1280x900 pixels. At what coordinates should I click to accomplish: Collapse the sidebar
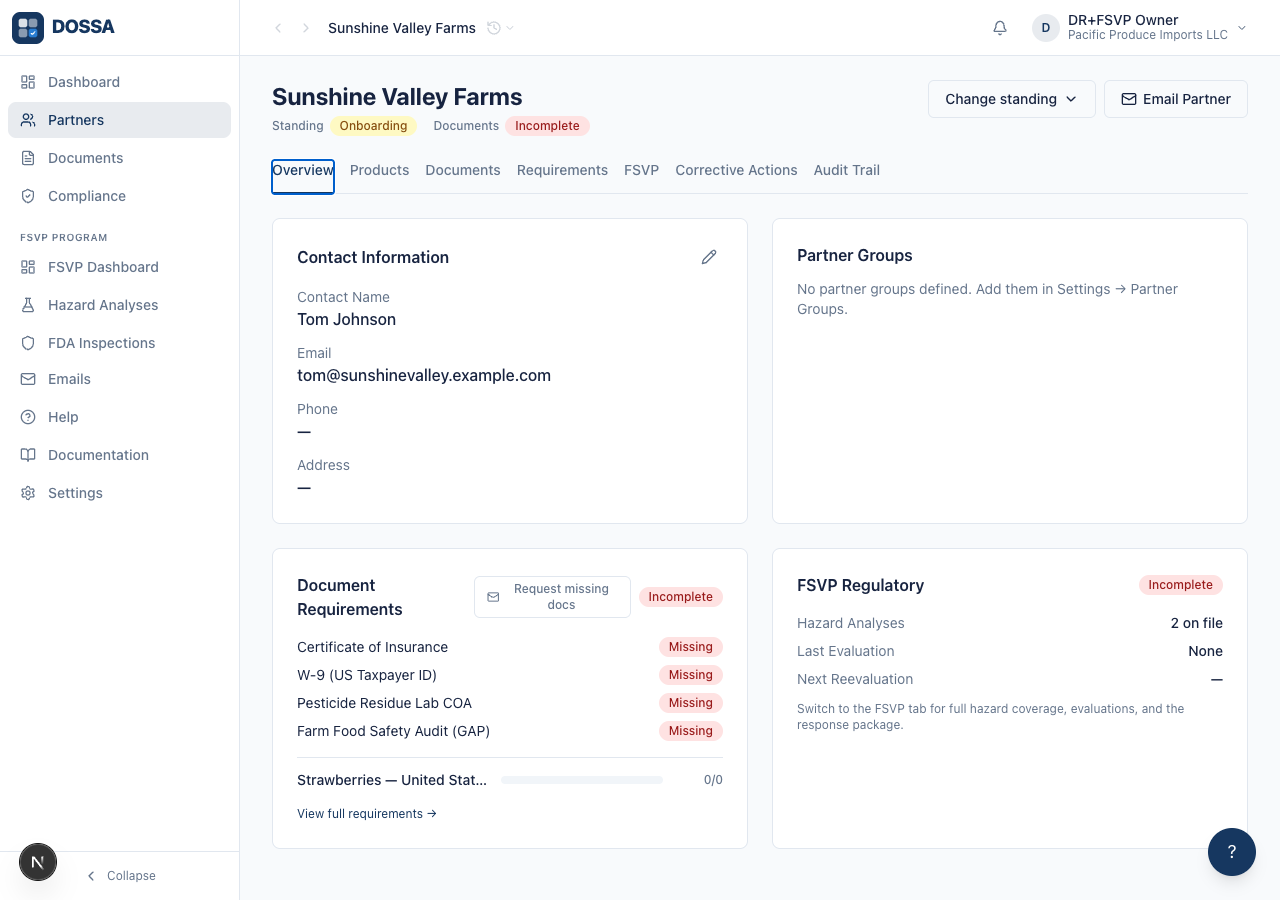pyautogui.click(x=120, y=876)
